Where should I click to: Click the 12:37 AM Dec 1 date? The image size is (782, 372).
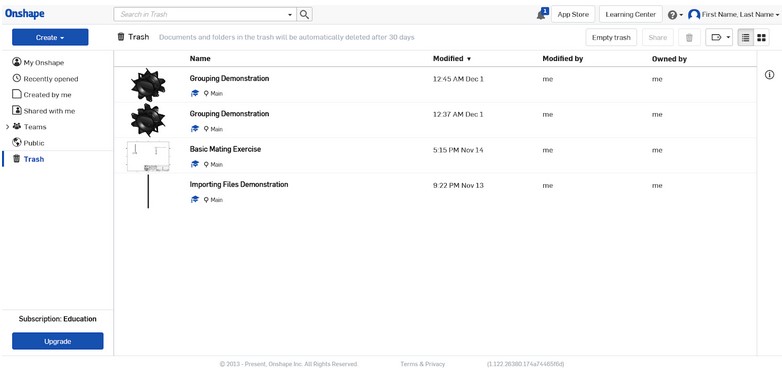pos(458,114)
